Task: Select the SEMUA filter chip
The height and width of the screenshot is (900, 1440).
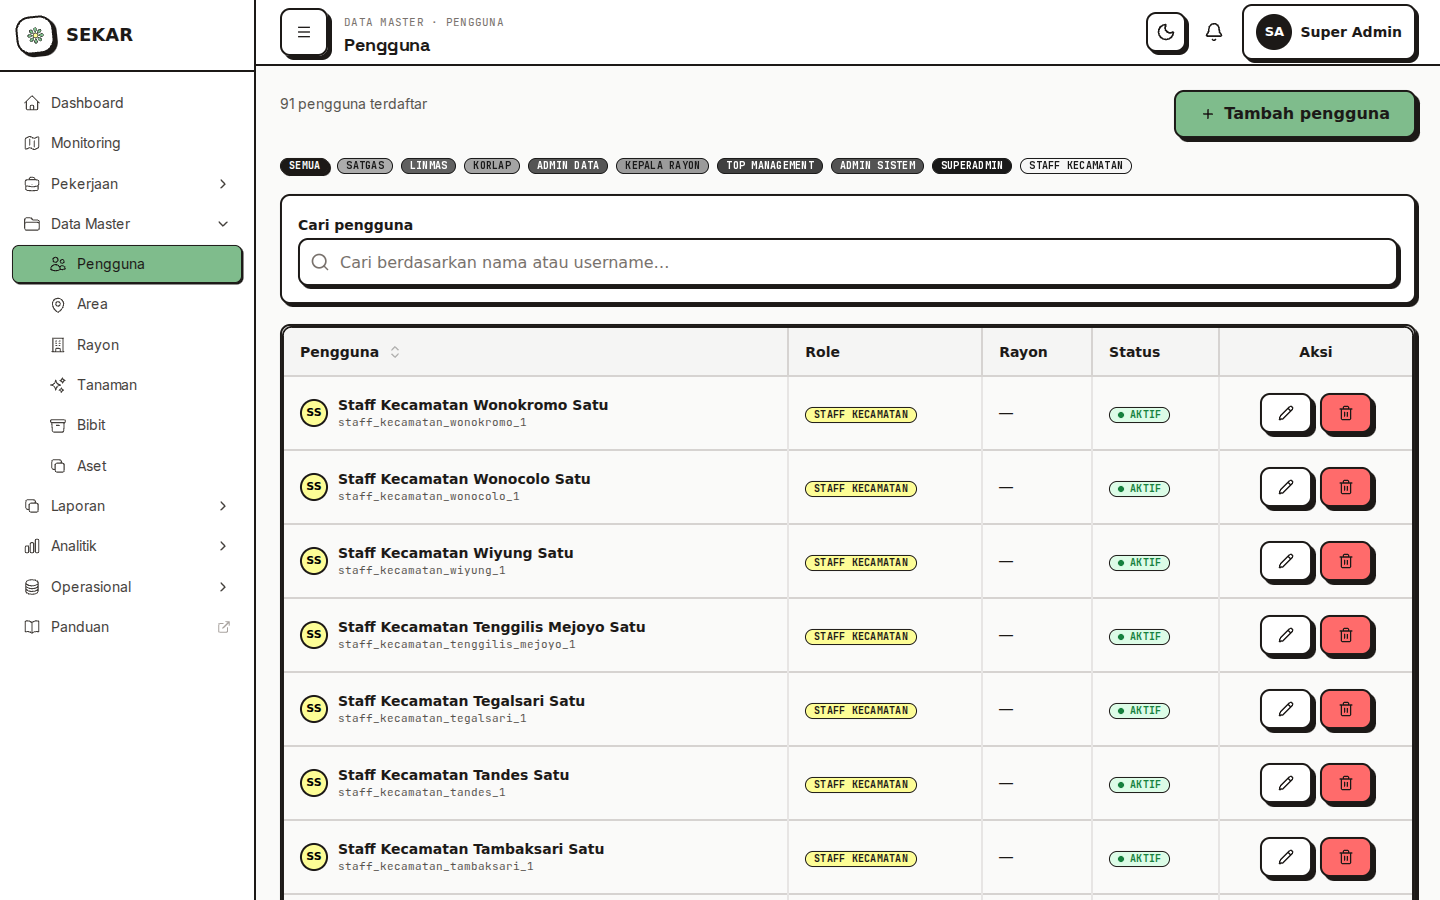Action: 305,166
